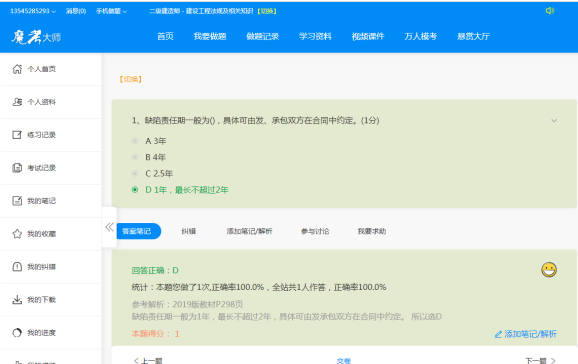578x364 pixels.
Task: Click the 练习记录 practice record icon
Action: point(17,135)
